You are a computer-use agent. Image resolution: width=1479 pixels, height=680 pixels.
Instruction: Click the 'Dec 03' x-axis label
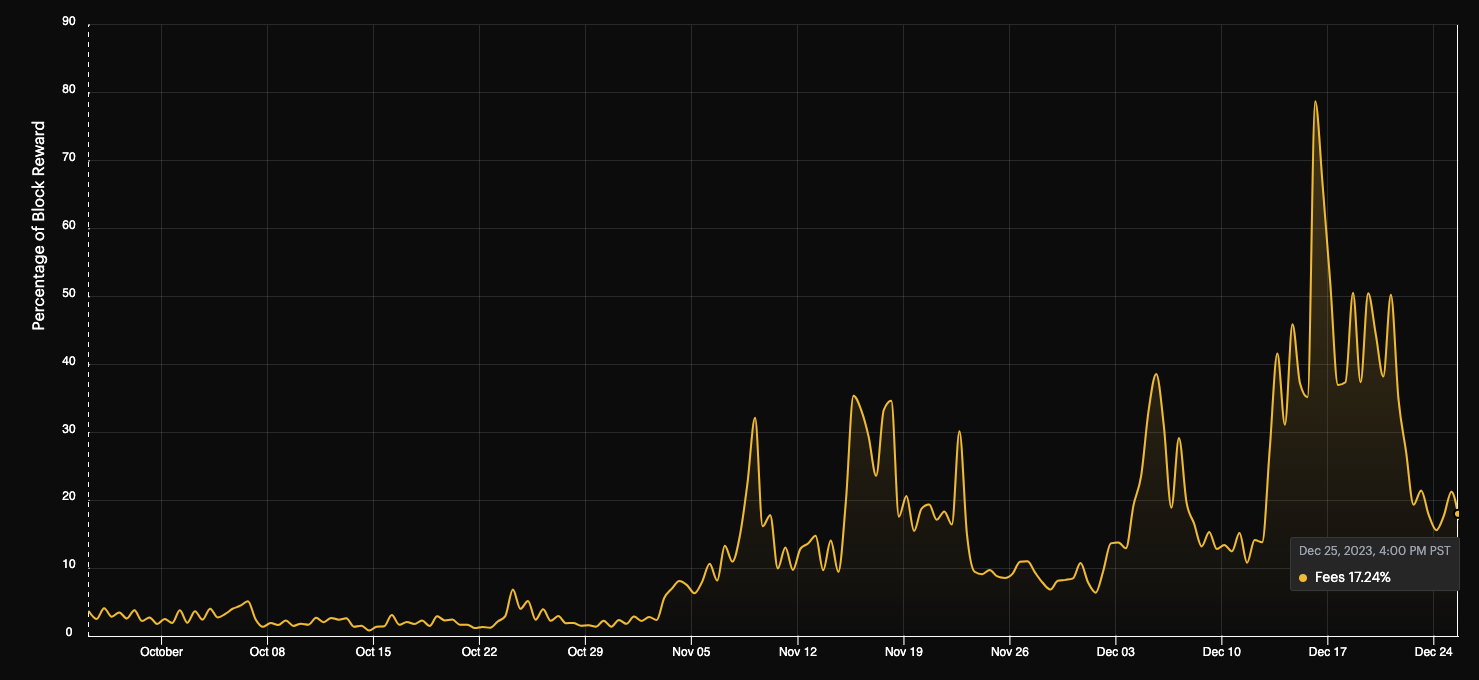1116,652
